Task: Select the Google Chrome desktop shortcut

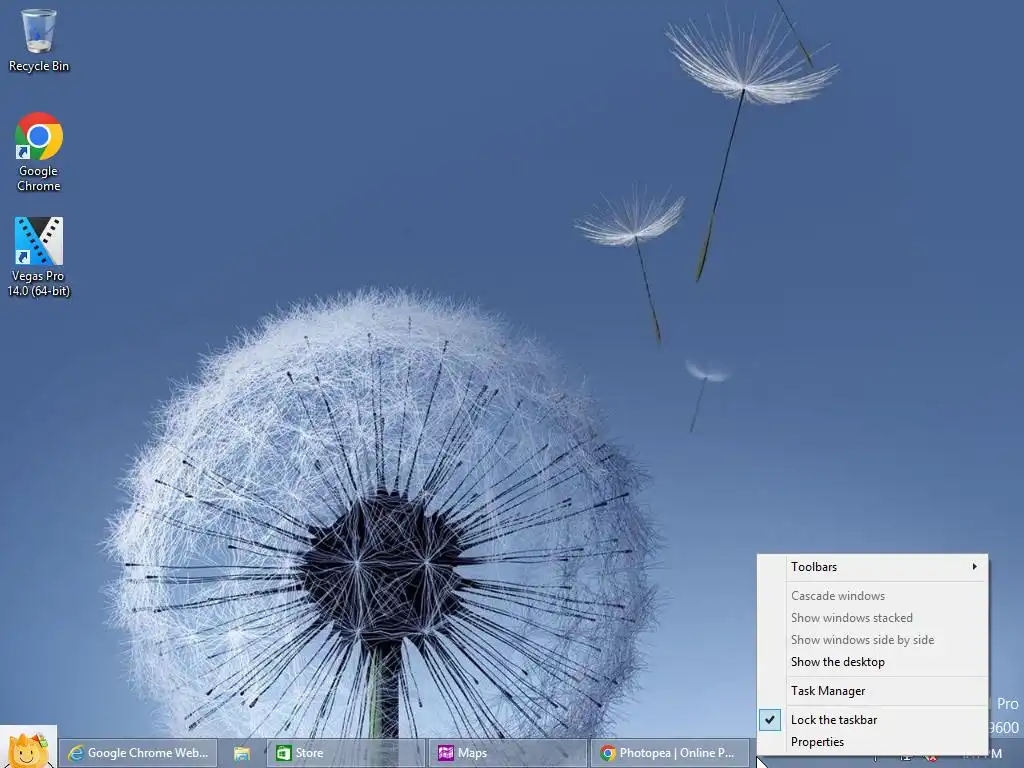Action: point(39,152)
